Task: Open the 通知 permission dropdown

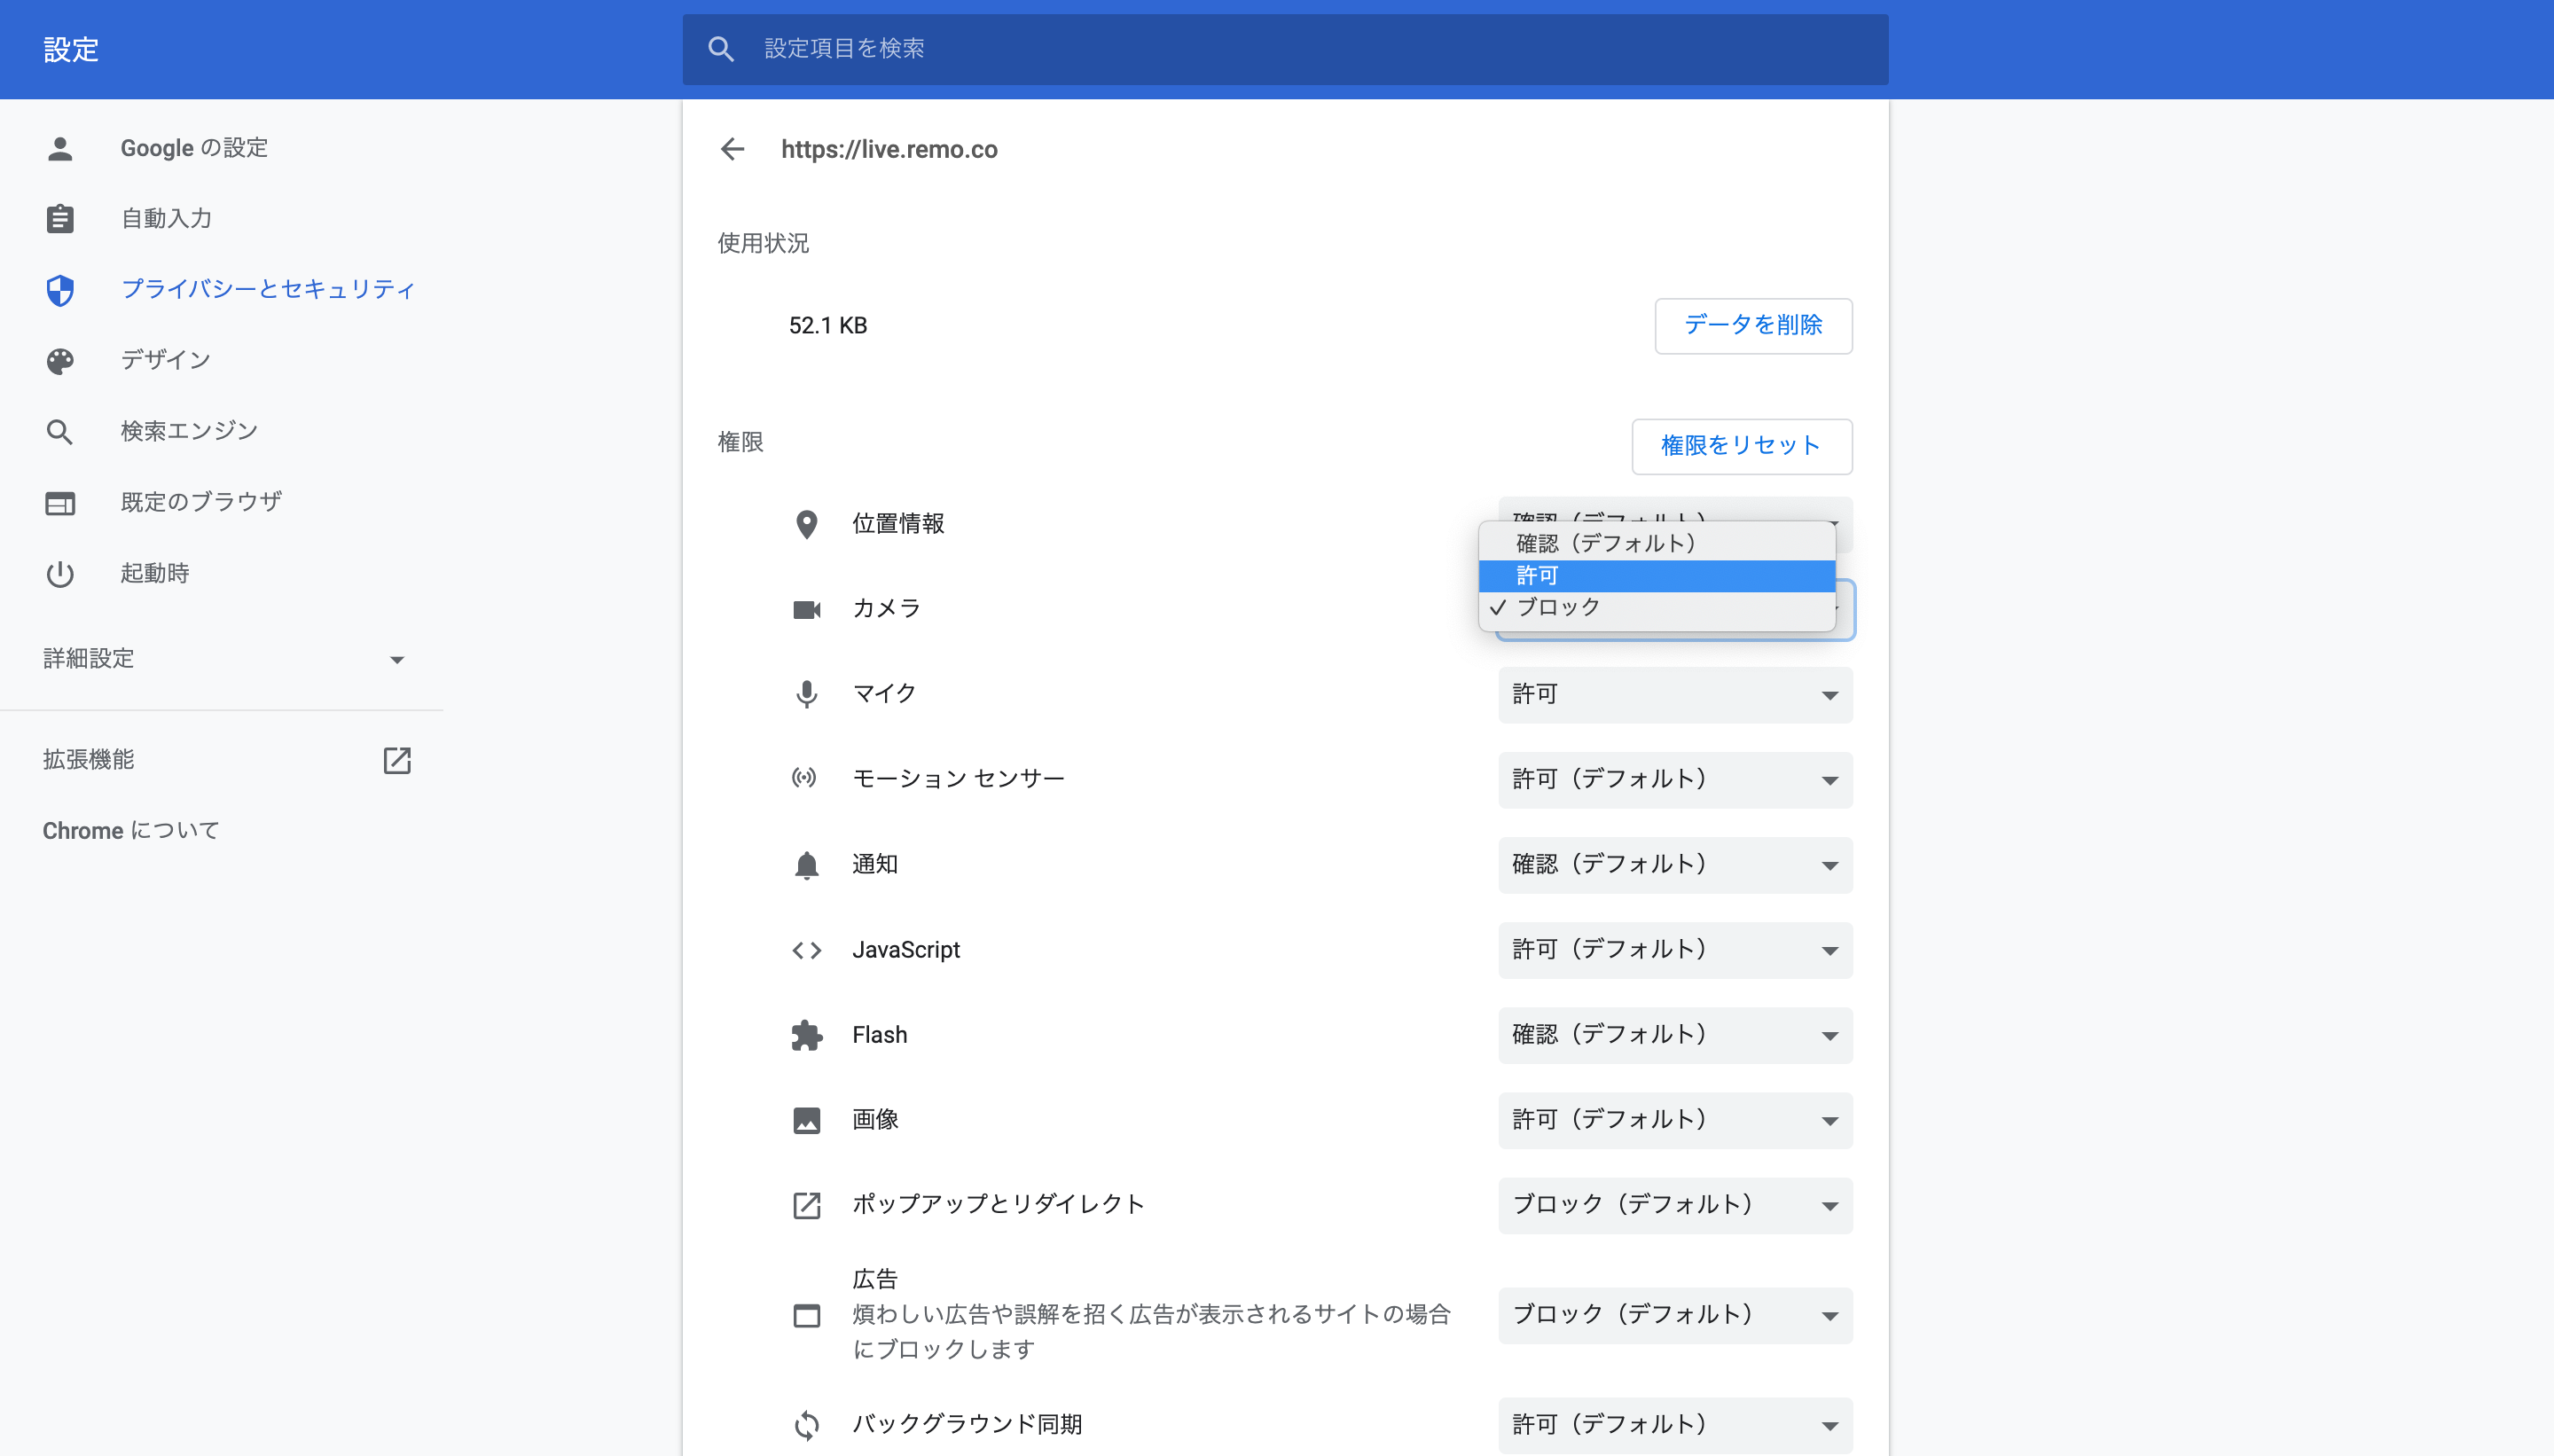Action: click(1674, 864)
